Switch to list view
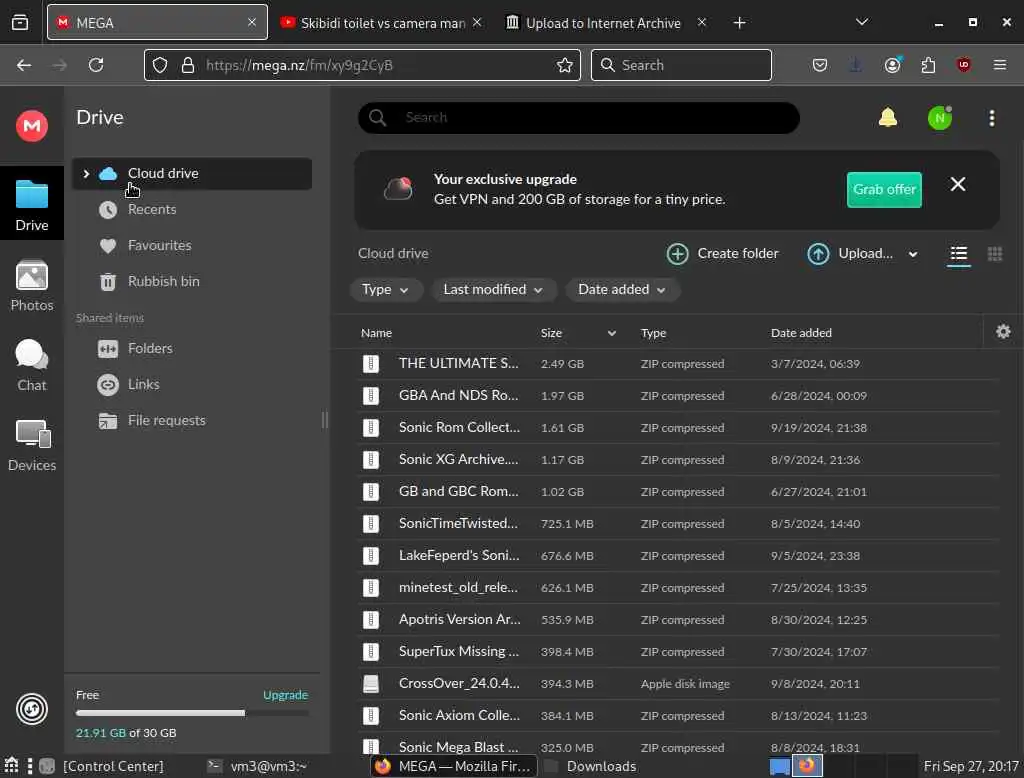 tap(958, 253)
